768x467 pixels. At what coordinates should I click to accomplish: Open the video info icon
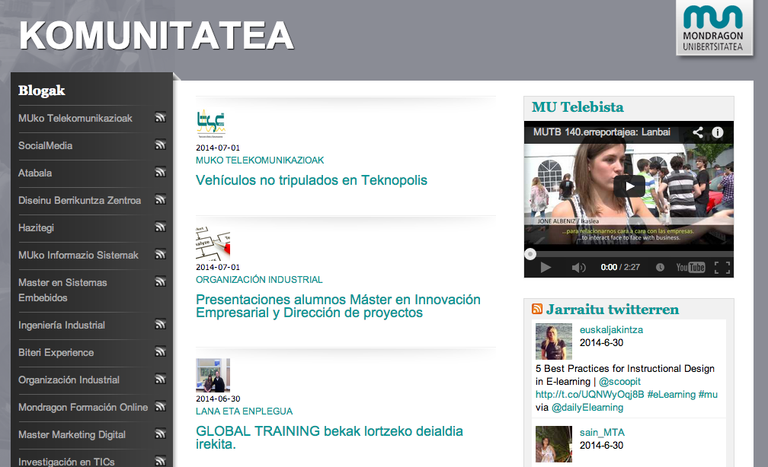718,132
